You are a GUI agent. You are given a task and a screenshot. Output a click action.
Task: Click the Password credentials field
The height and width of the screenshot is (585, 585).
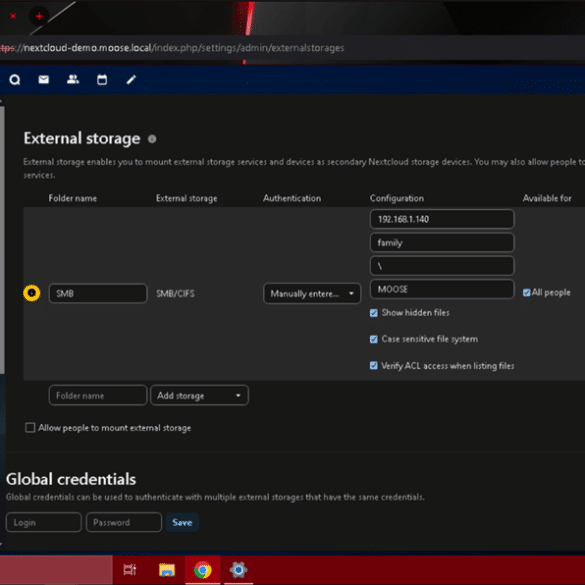pyautogui.click(x=124, y=522)
